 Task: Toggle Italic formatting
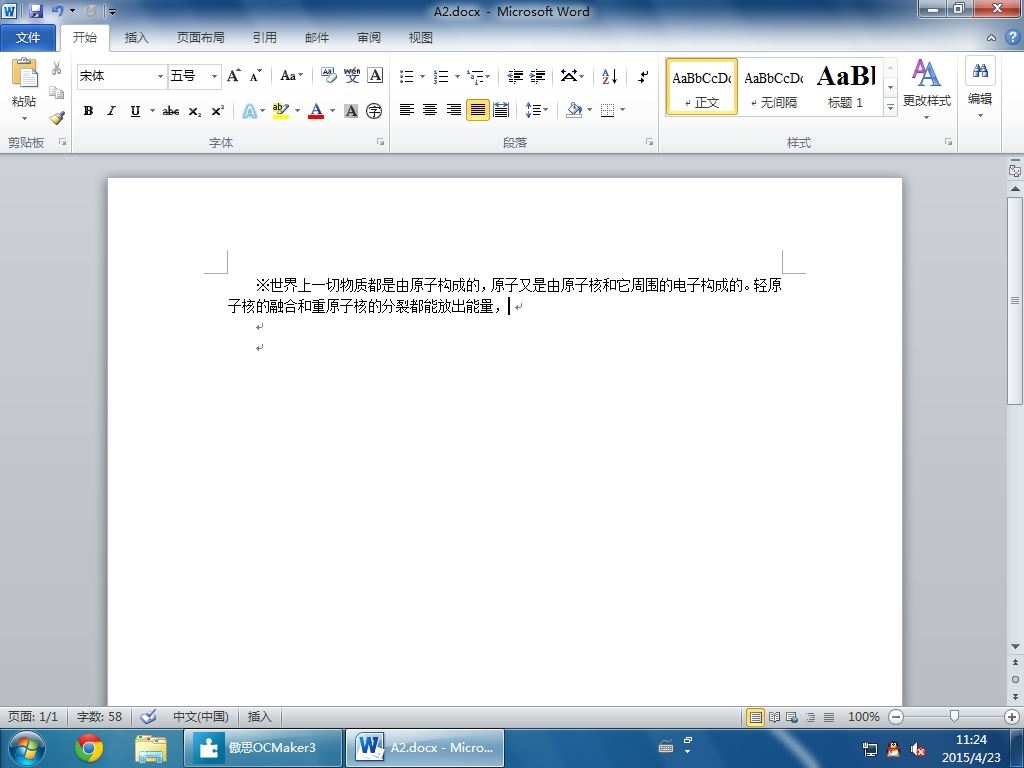pyautogui.click(x=112, y=111)
